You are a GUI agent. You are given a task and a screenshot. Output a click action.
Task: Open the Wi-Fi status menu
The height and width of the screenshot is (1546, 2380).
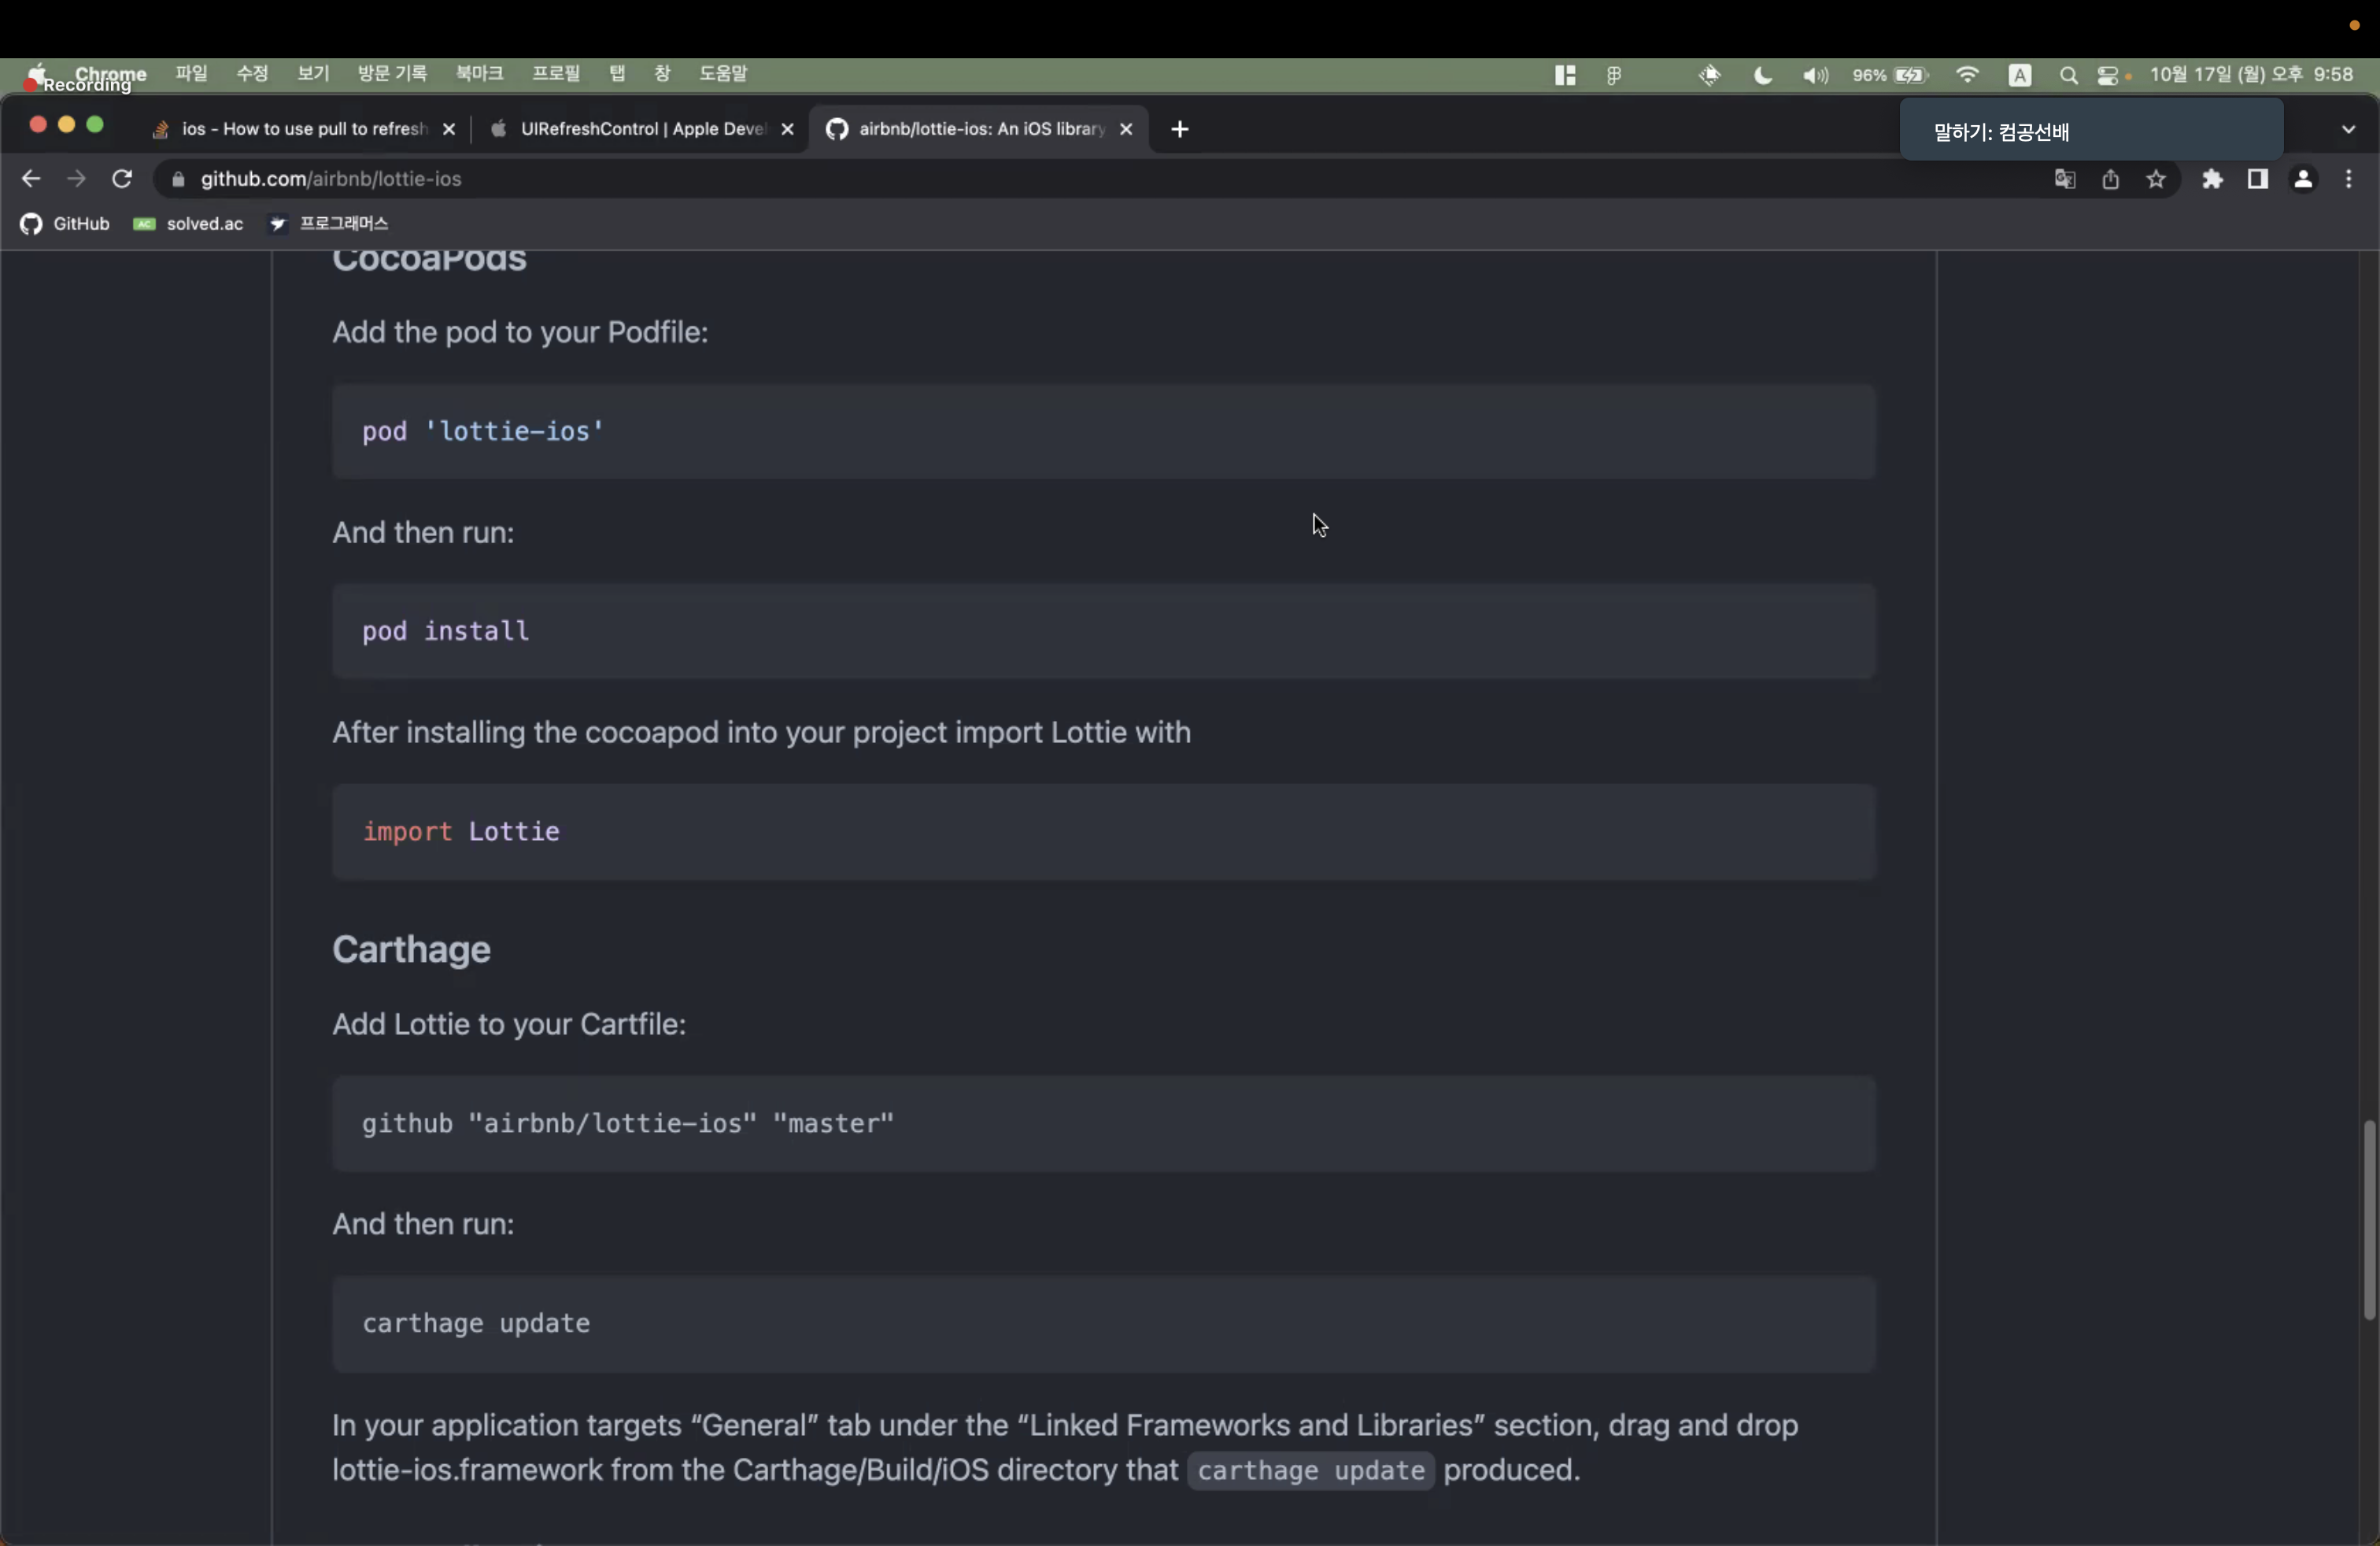pyautogui.click(x=1967, y=75)
